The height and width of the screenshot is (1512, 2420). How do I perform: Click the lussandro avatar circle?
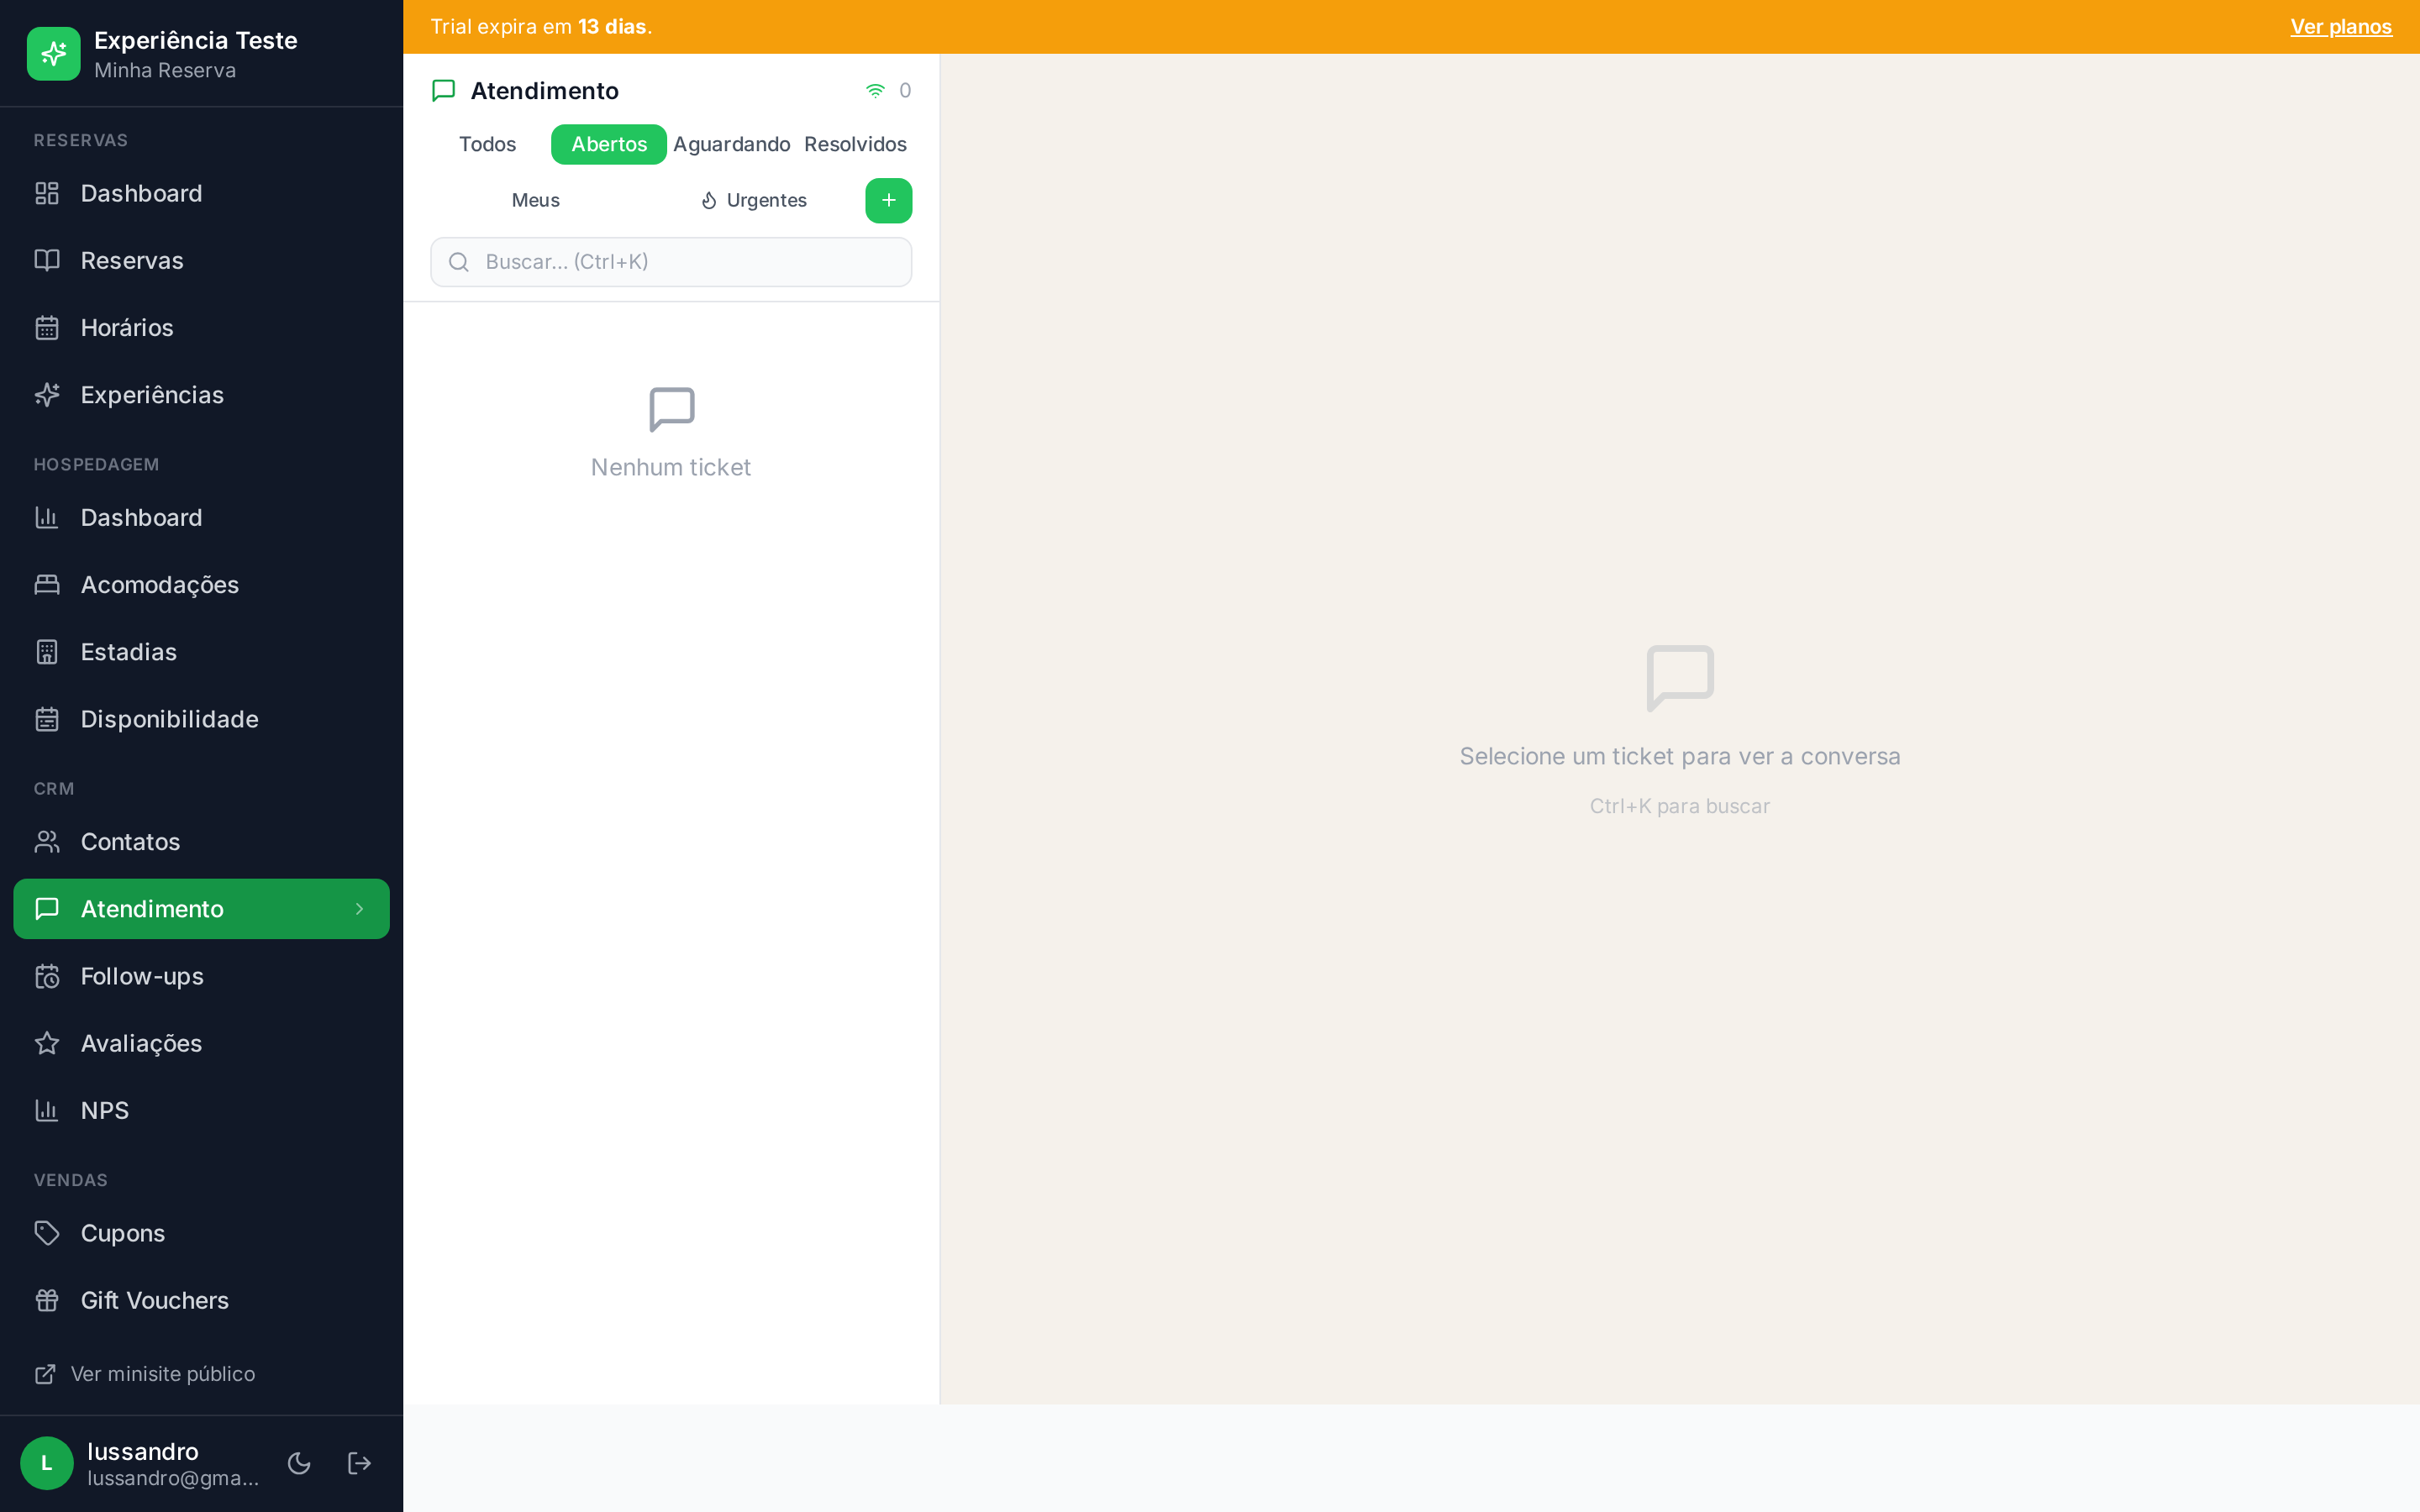coord(46,1463)
